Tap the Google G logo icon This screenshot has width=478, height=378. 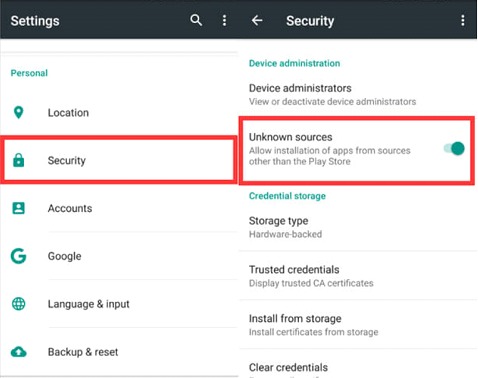[19, 256]
